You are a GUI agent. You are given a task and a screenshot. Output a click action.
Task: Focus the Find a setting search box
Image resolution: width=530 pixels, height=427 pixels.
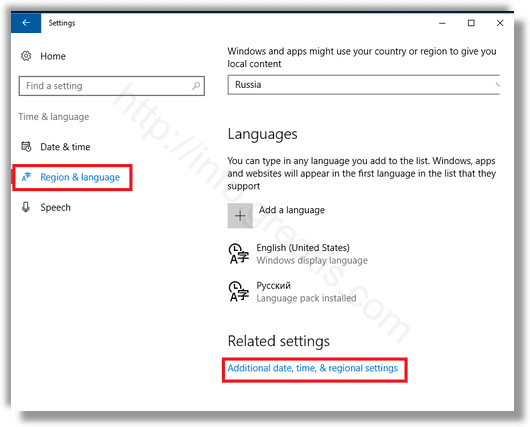tap(112, 86)
